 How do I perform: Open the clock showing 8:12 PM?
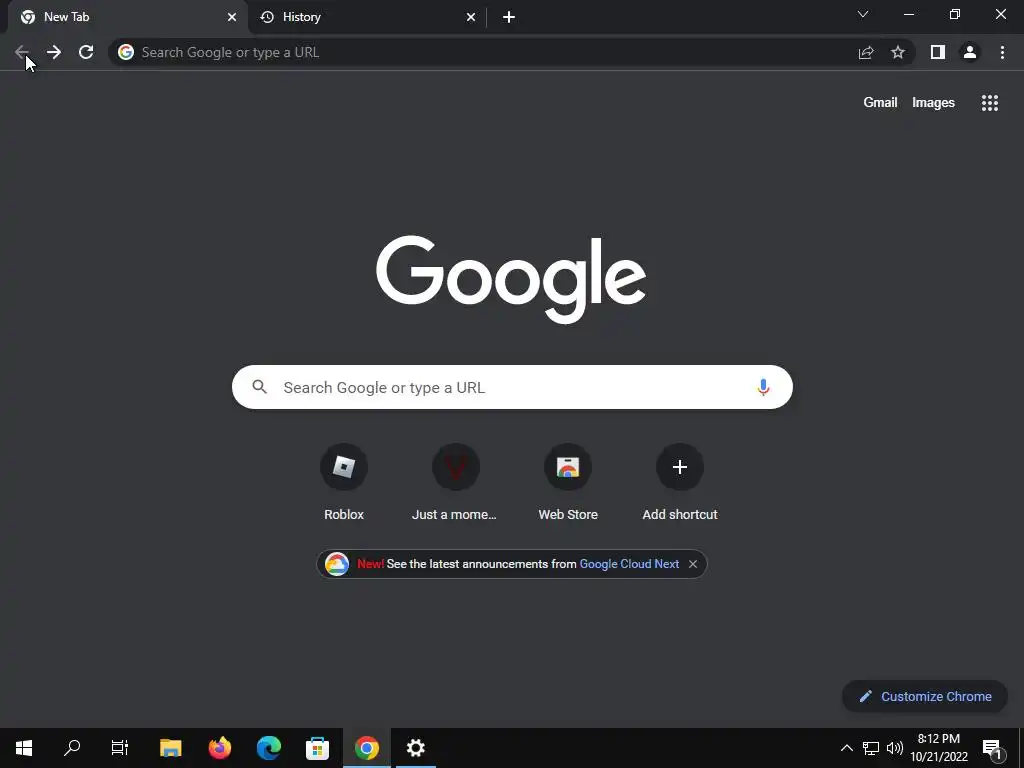(x=939, y=748)
